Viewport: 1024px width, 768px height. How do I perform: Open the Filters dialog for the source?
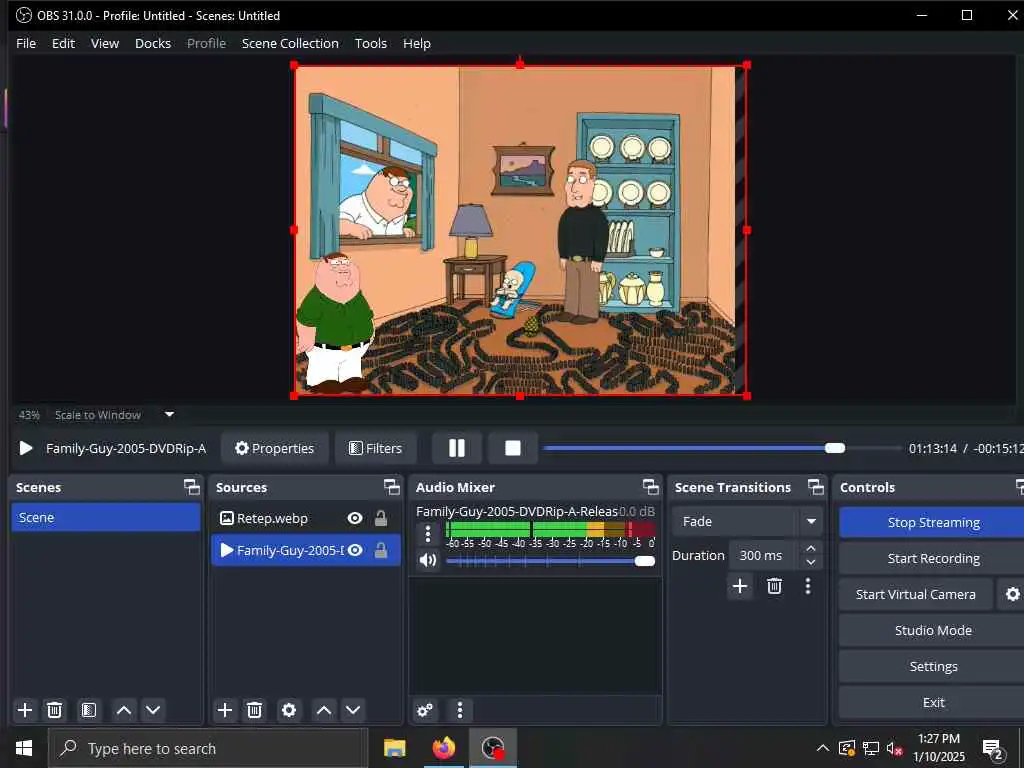tap(376, 448)
